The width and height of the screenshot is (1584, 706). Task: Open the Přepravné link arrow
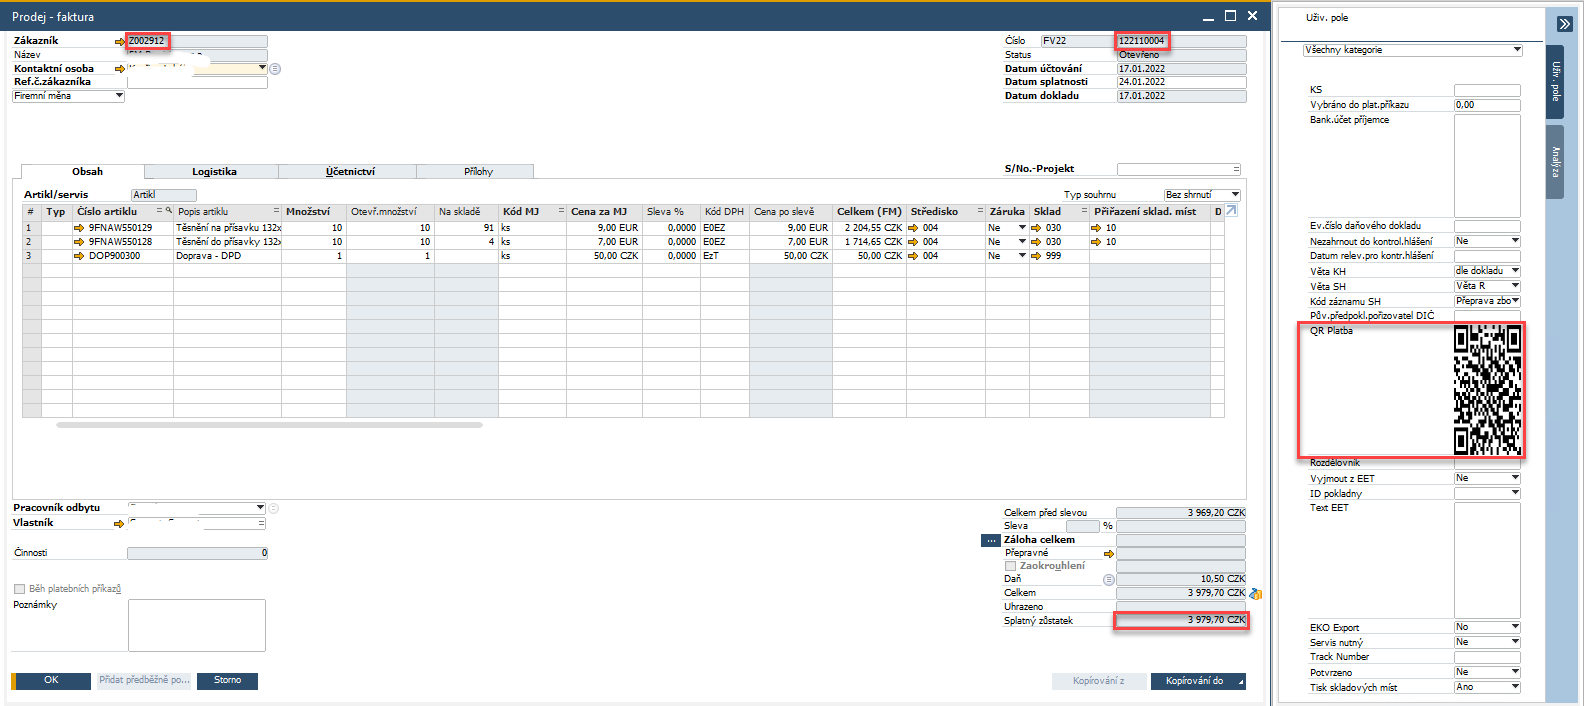click(x=1108, y=553)
